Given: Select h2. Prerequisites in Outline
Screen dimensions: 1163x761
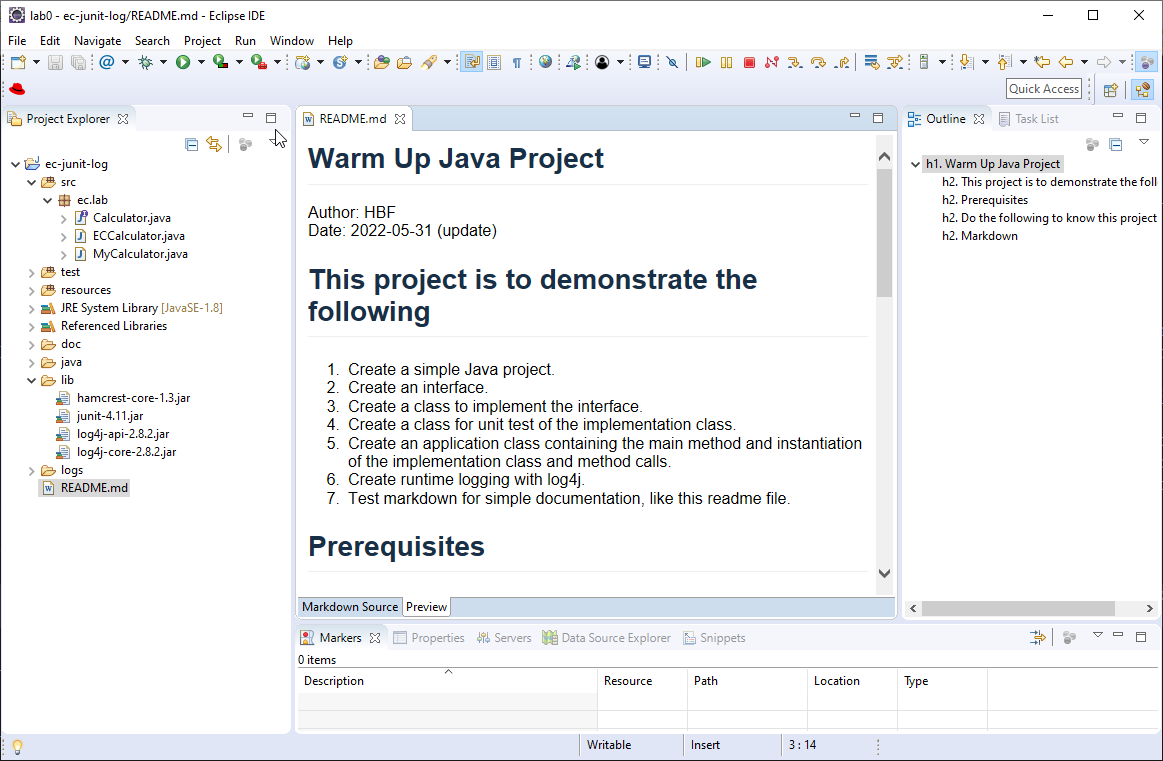Looking at the screenshot, I should tap(985, 200).
